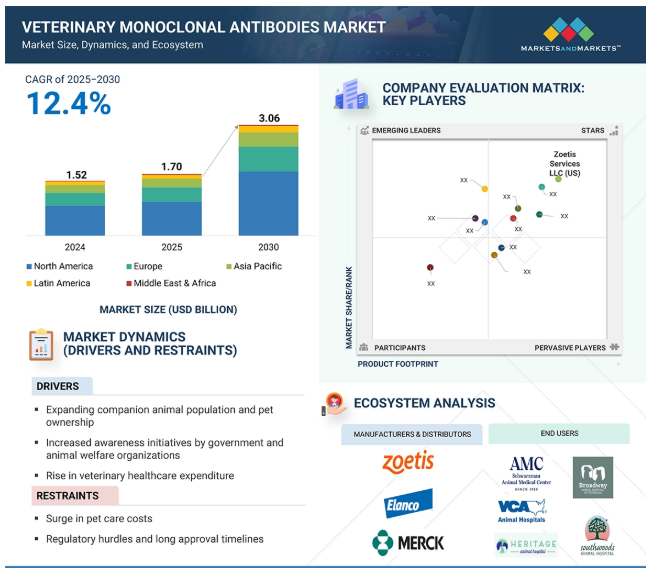646x568 pixels.
Task: Click the Pervasive Players quadrant icon
Action: pos(614,347)
